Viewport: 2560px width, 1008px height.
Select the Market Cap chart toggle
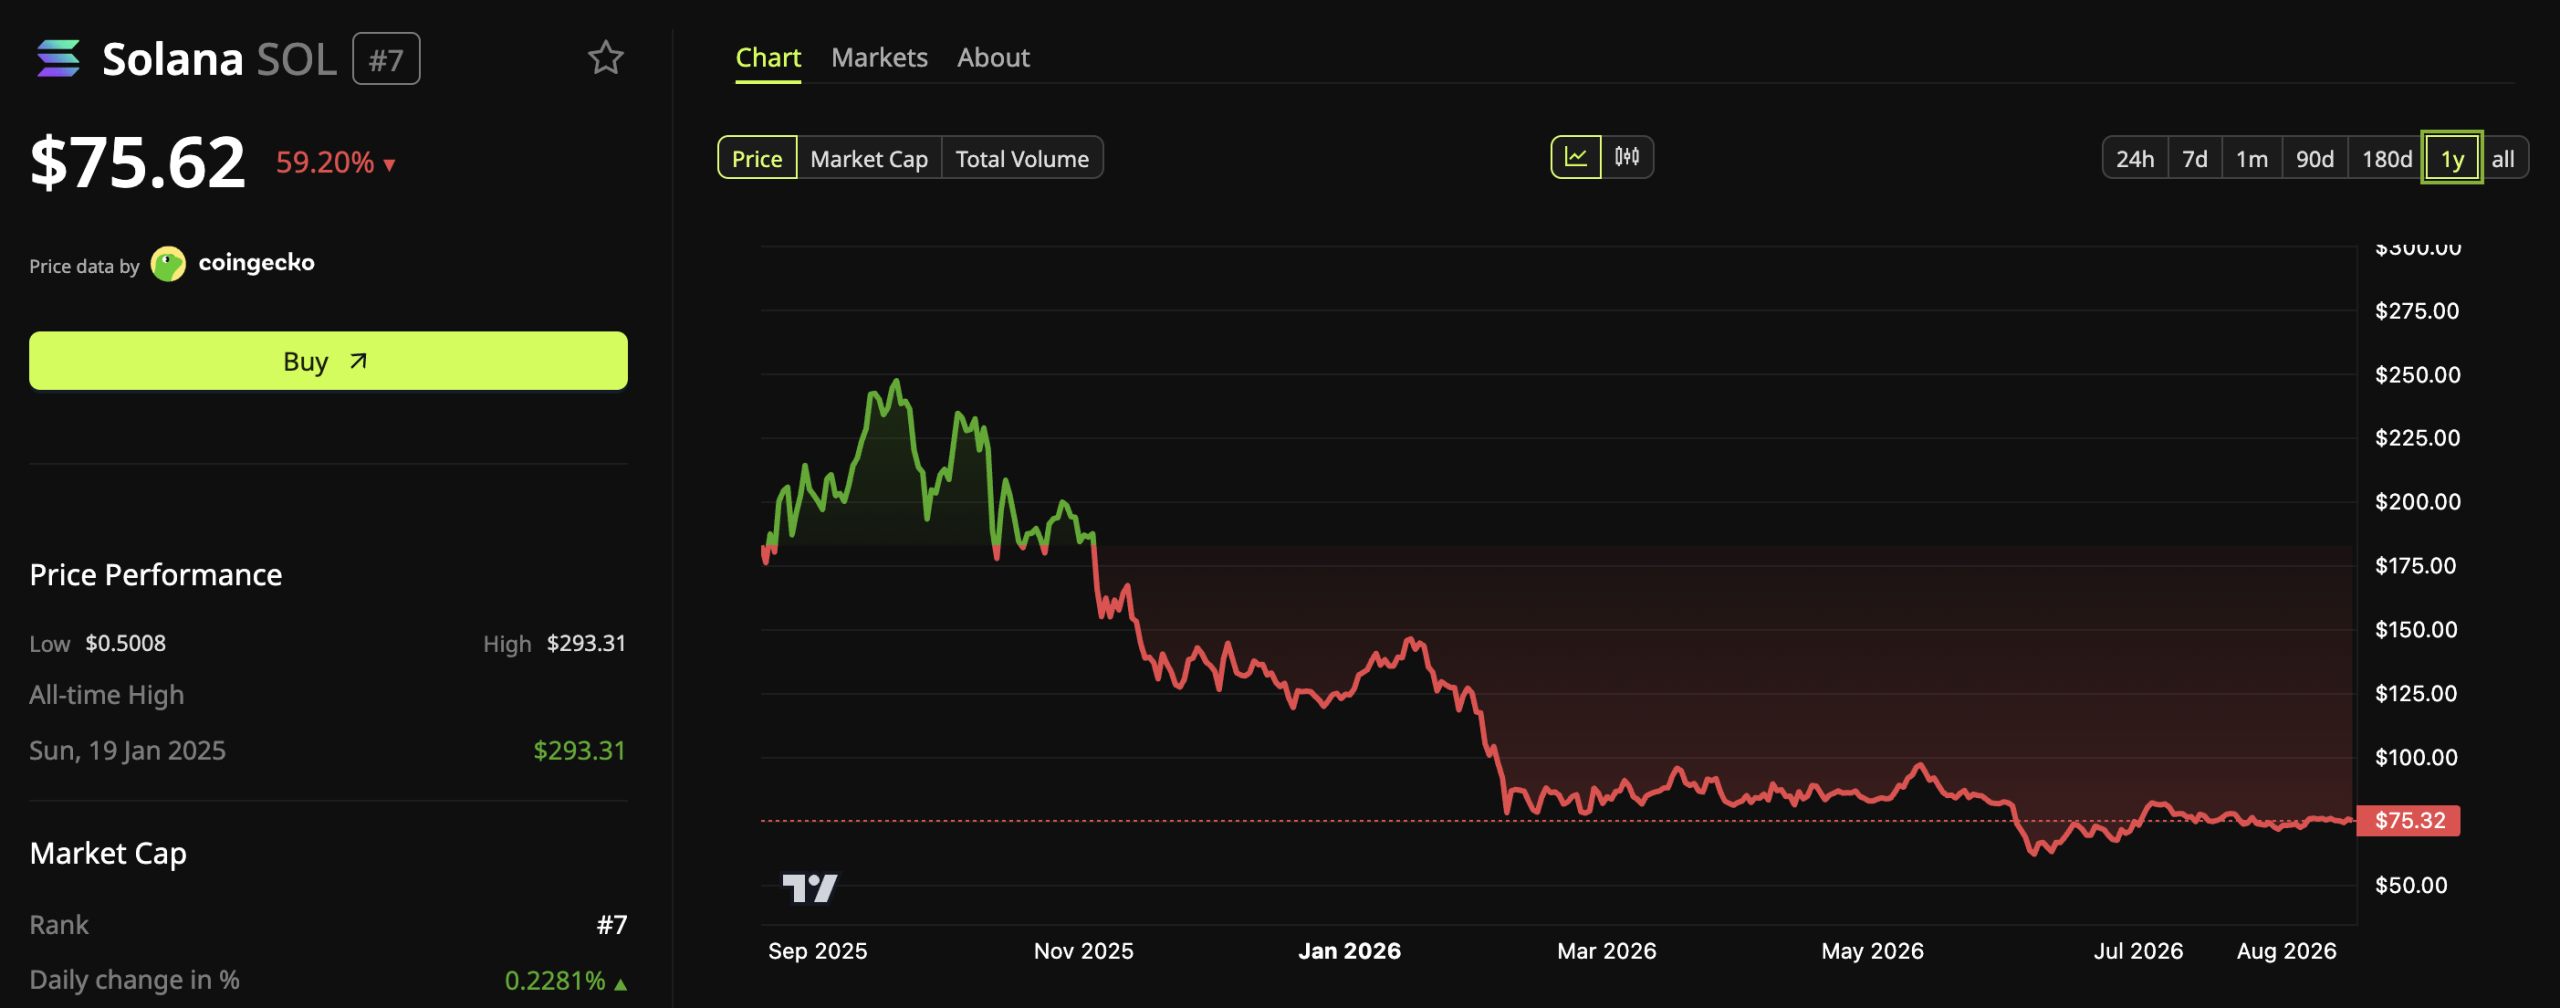869,158
